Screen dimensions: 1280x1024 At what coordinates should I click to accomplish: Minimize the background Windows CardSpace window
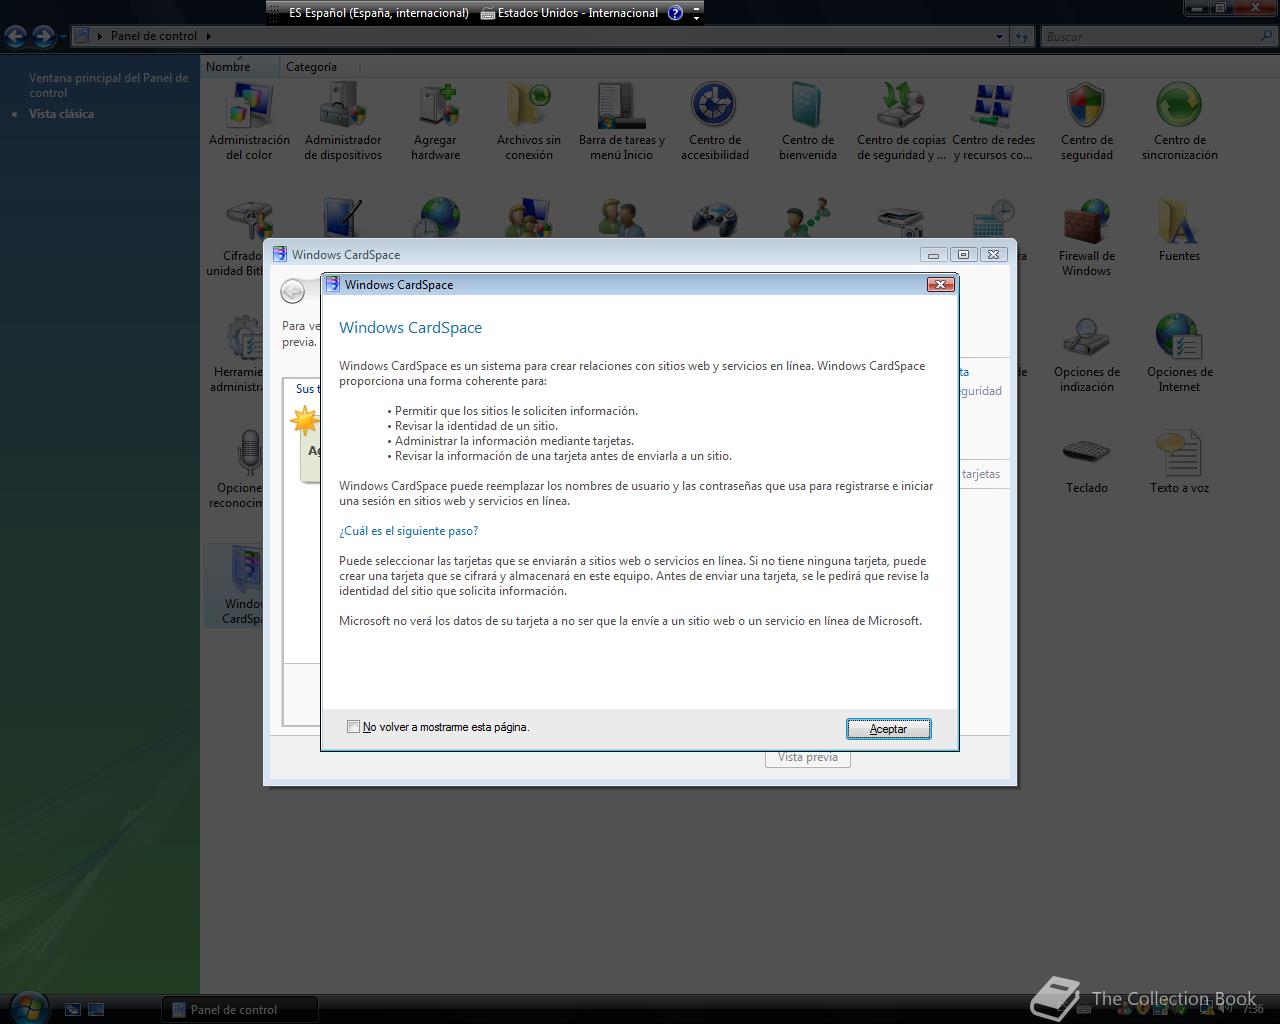(x=933, y=254)
